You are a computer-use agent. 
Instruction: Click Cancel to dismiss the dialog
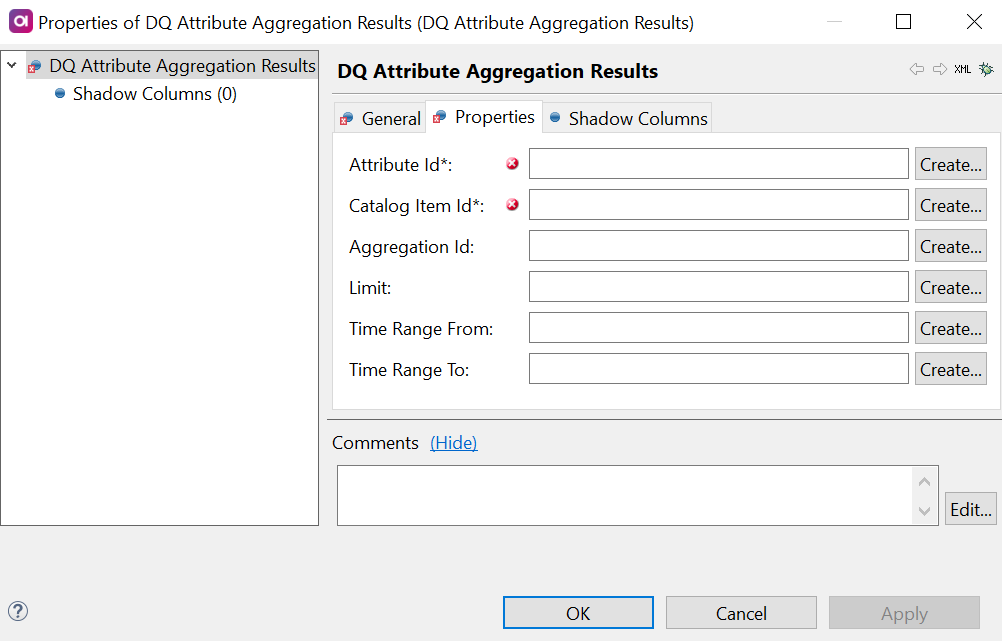741,613
